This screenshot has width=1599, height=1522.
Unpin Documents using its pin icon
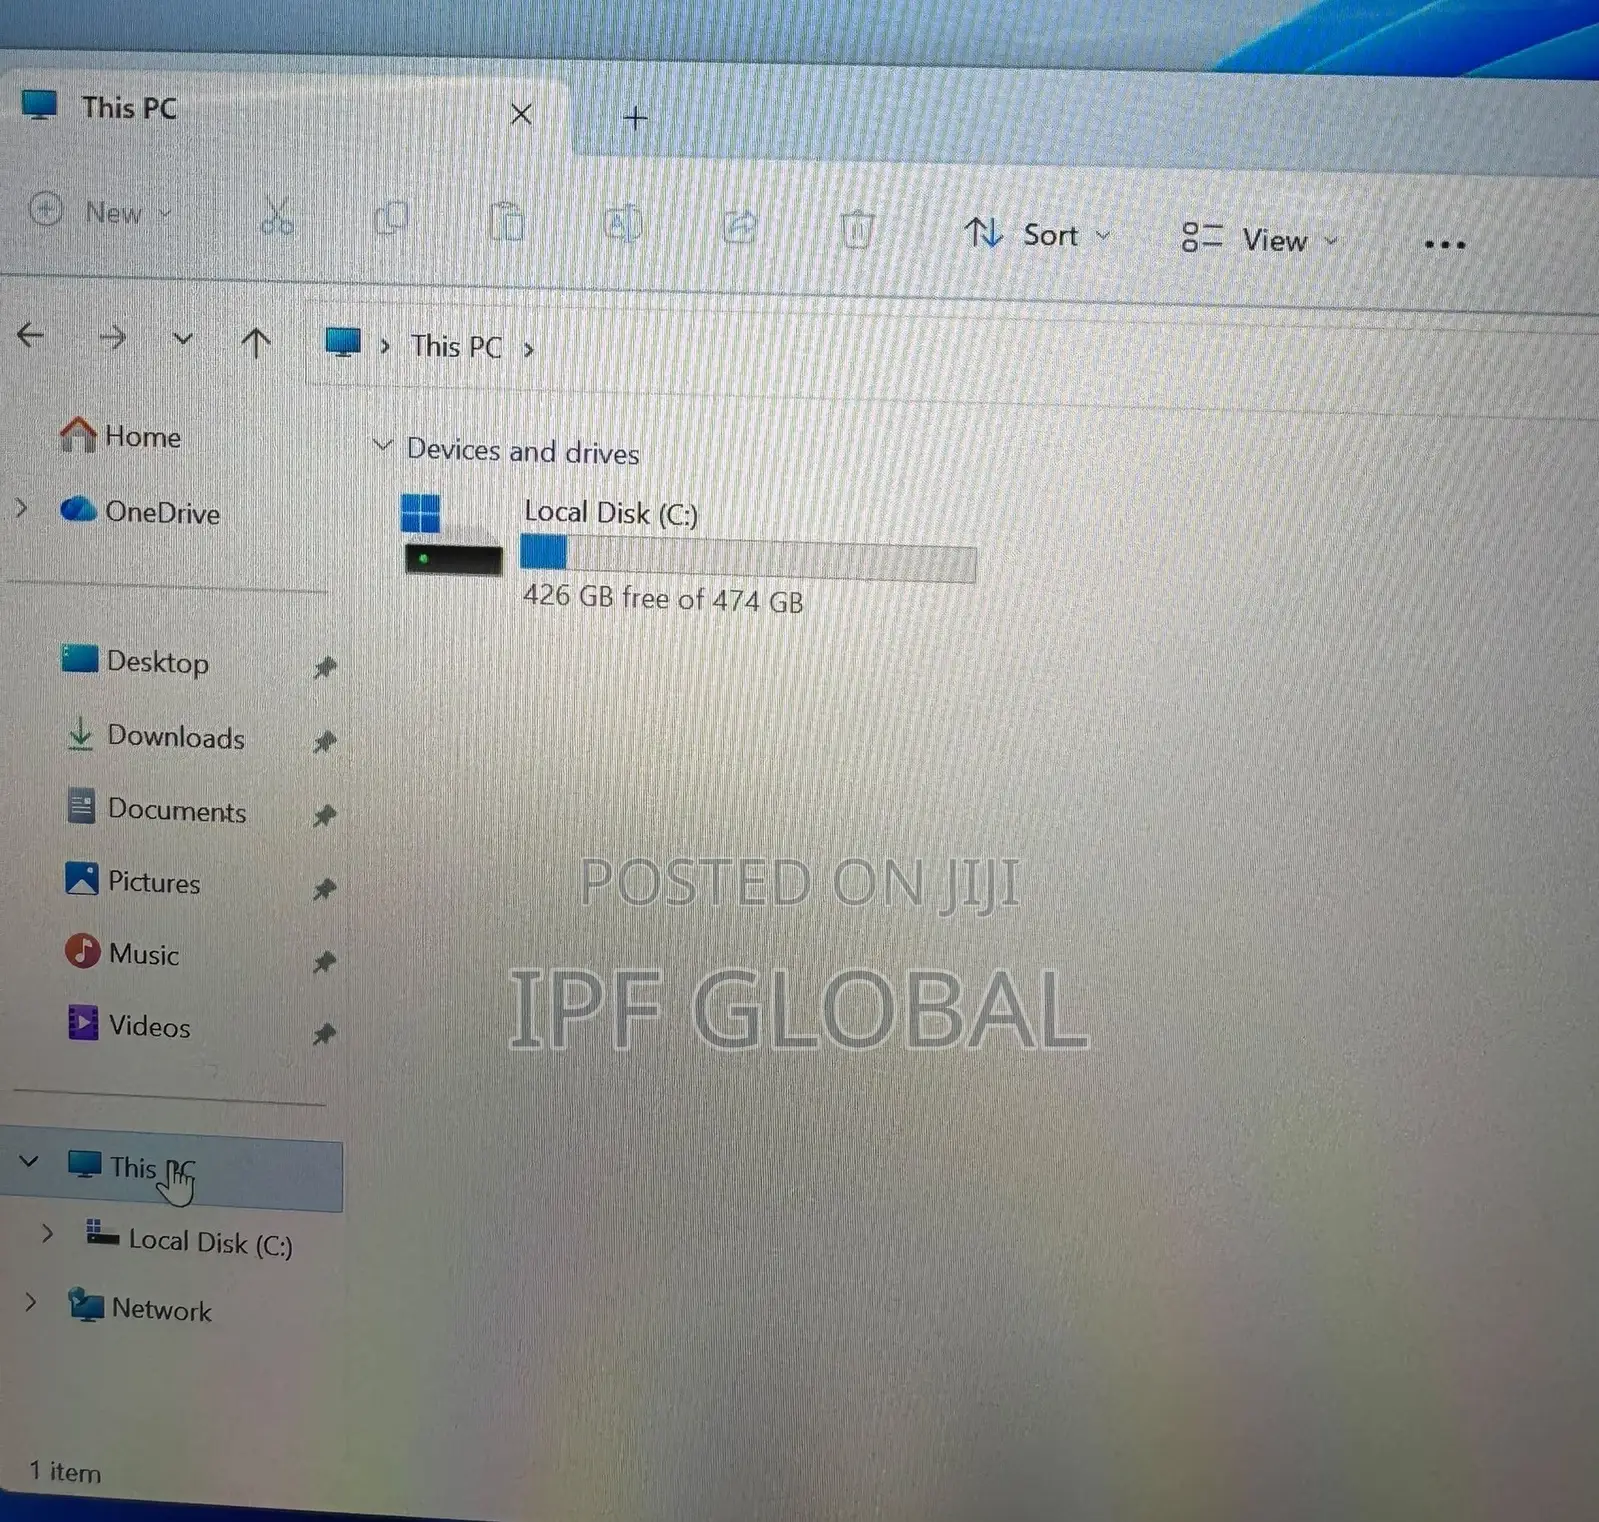[x=324, y=816]
